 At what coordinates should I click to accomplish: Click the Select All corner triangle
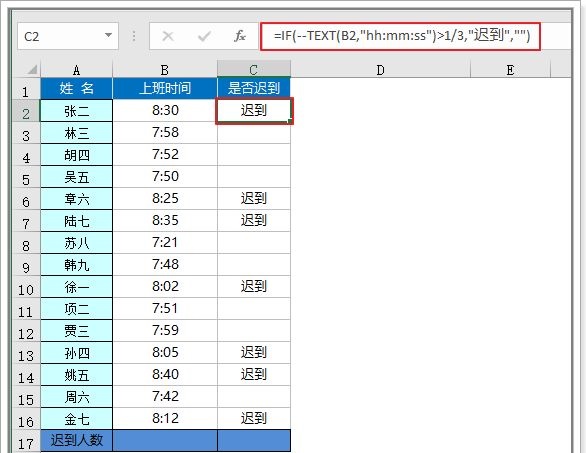[x=32, y=70]
